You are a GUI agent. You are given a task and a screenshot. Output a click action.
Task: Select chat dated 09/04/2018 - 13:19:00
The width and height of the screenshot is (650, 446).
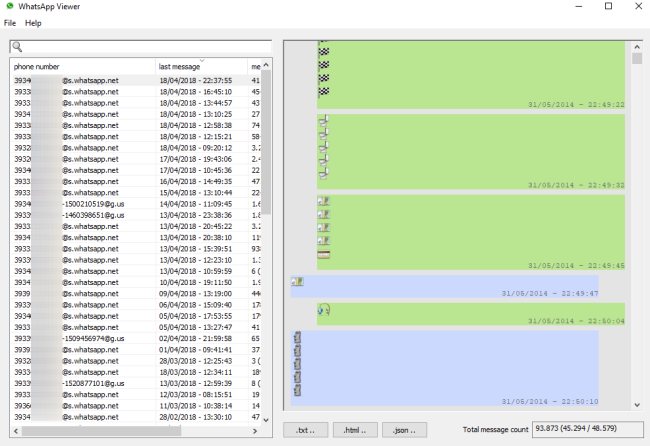(x=136, y=293)
